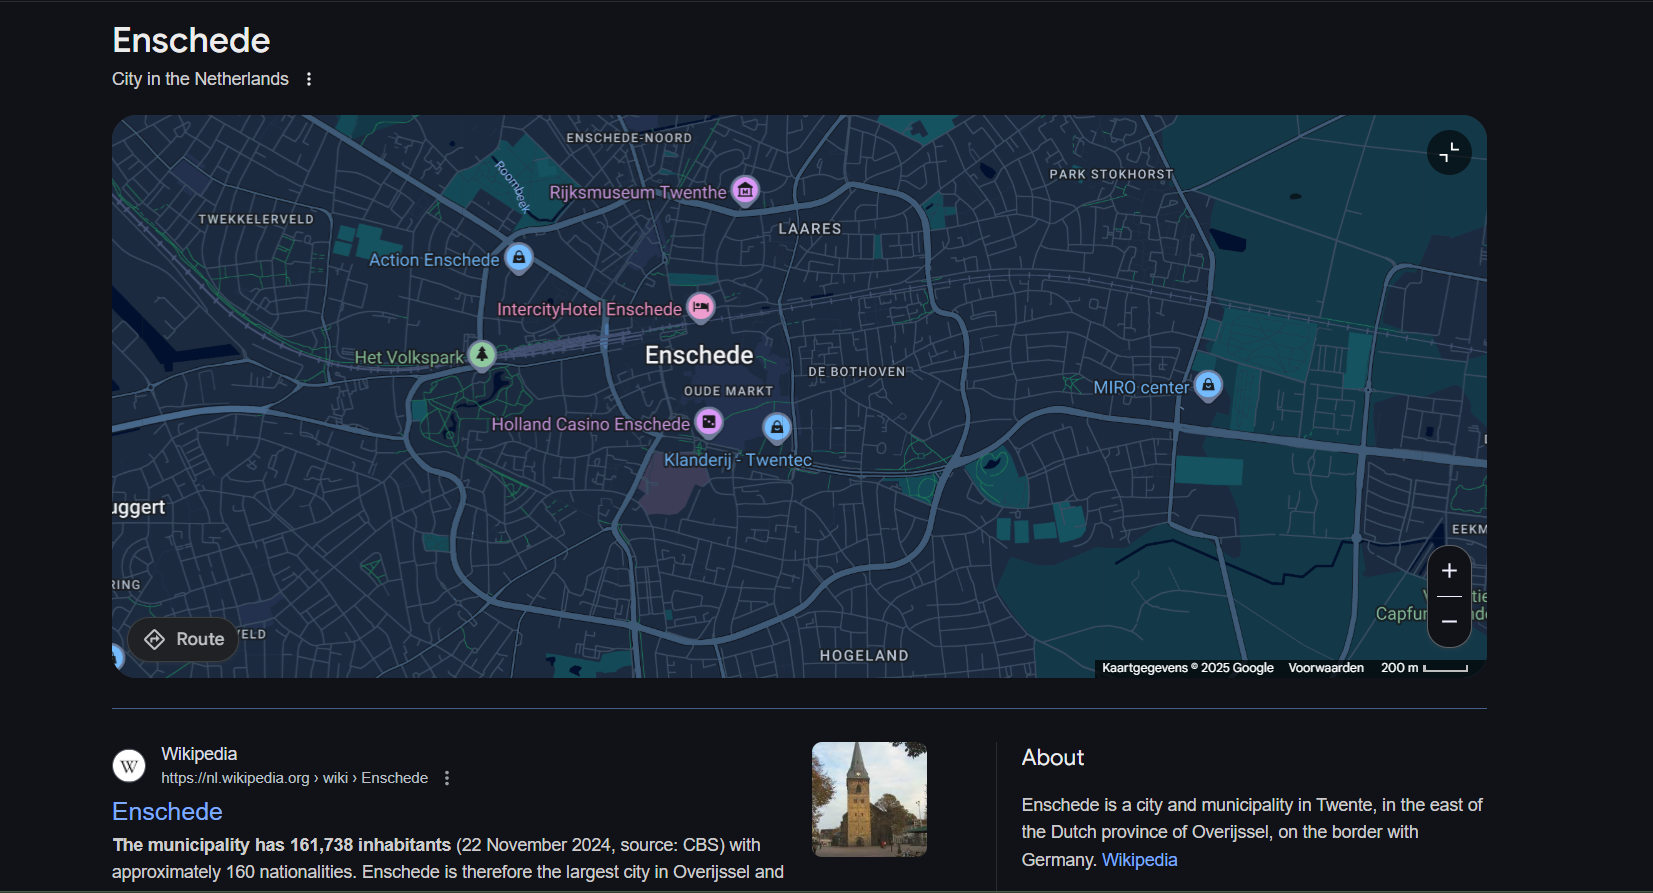Open Het Volkspark park marker
The width and height of the screenshot is (1653, 893).
[x=482, y=354]
